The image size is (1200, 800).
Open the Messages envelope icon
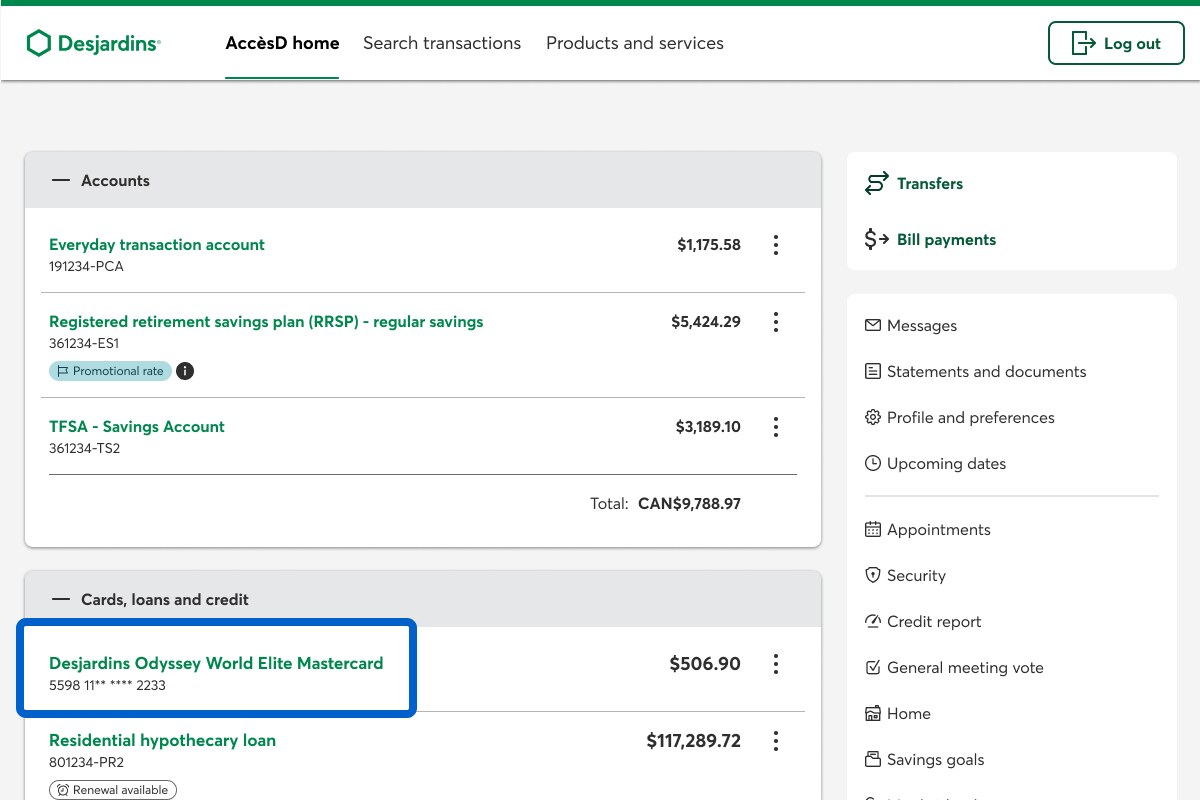click(873, 326)
